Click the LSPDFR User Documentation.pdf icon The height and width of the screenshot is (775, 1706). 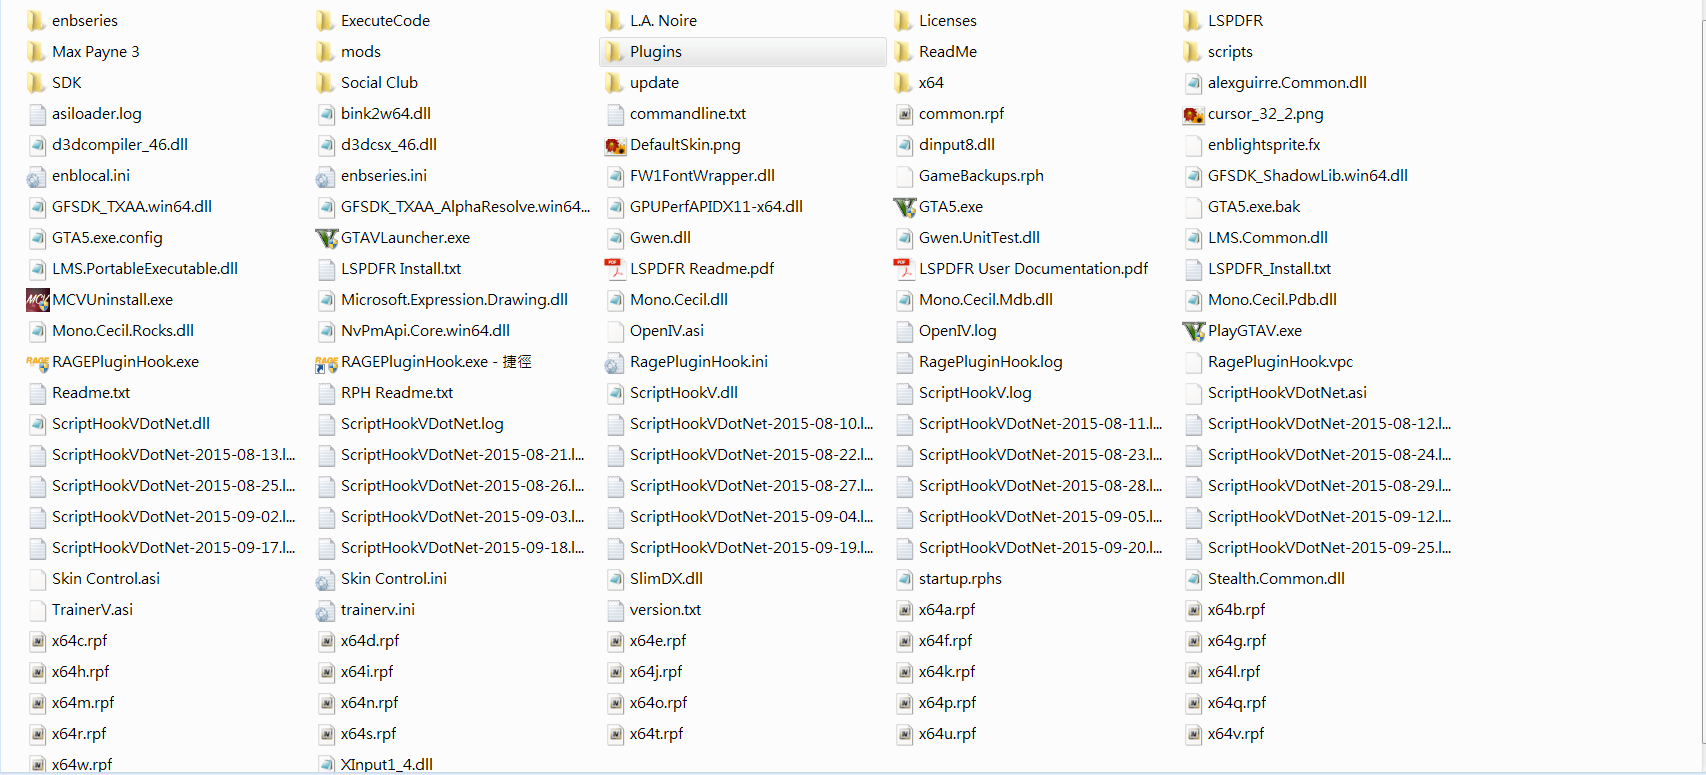point(904,269)
